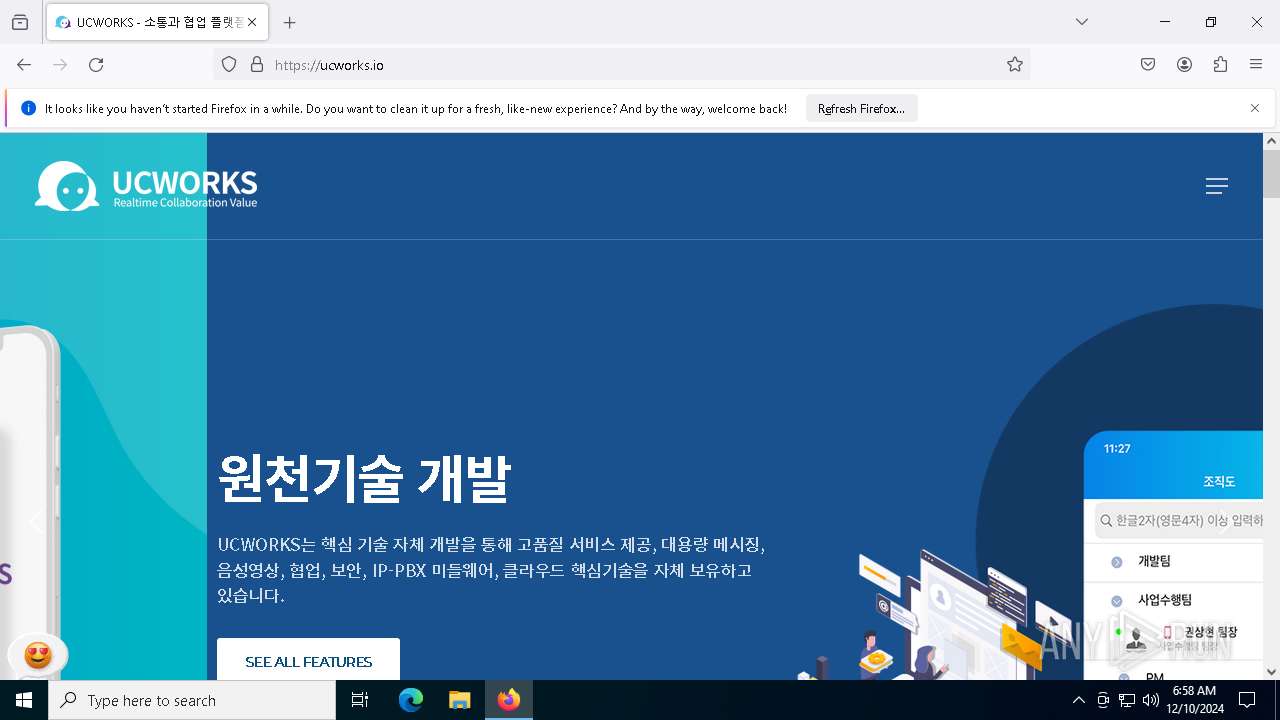The height and width of the screenshot is (720, 1280).
Task: Click the forward navigation arrow
Action: (60, 65)
